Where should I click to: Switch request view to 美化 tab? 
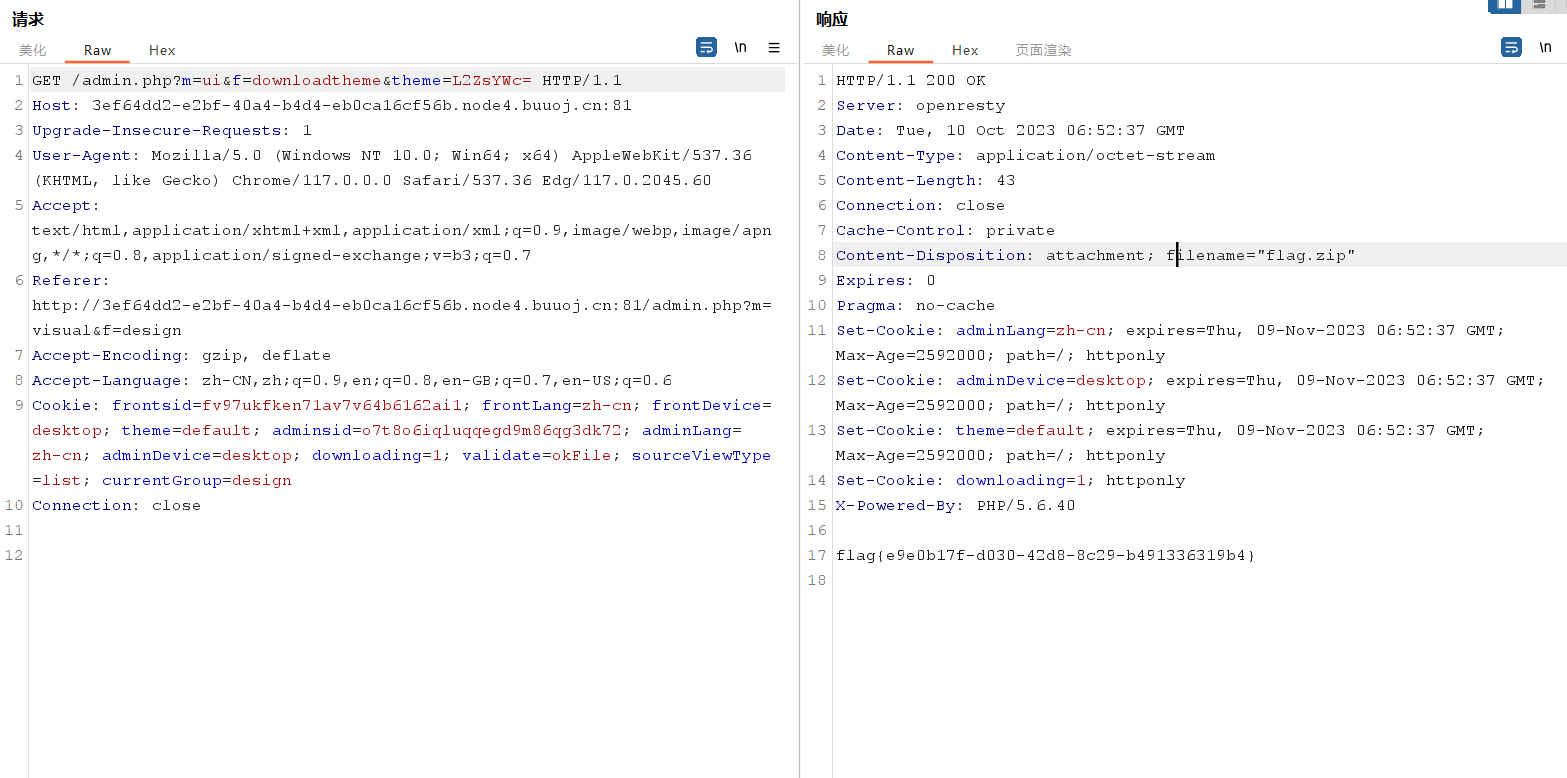[32, 50]
